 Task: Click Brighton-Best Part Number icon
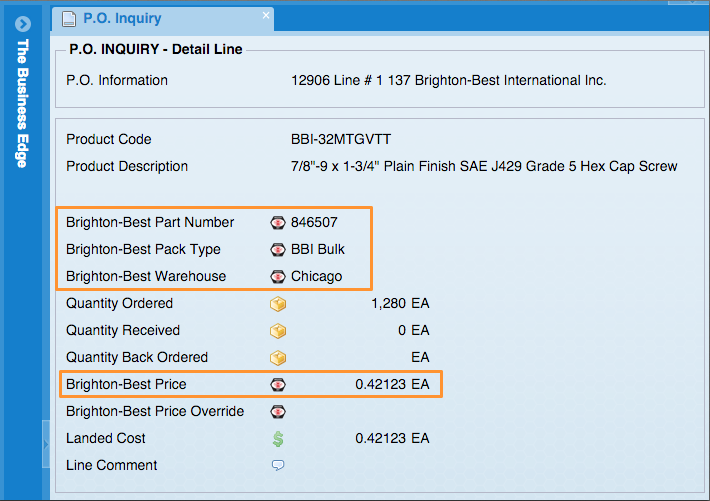coord(278,222)
